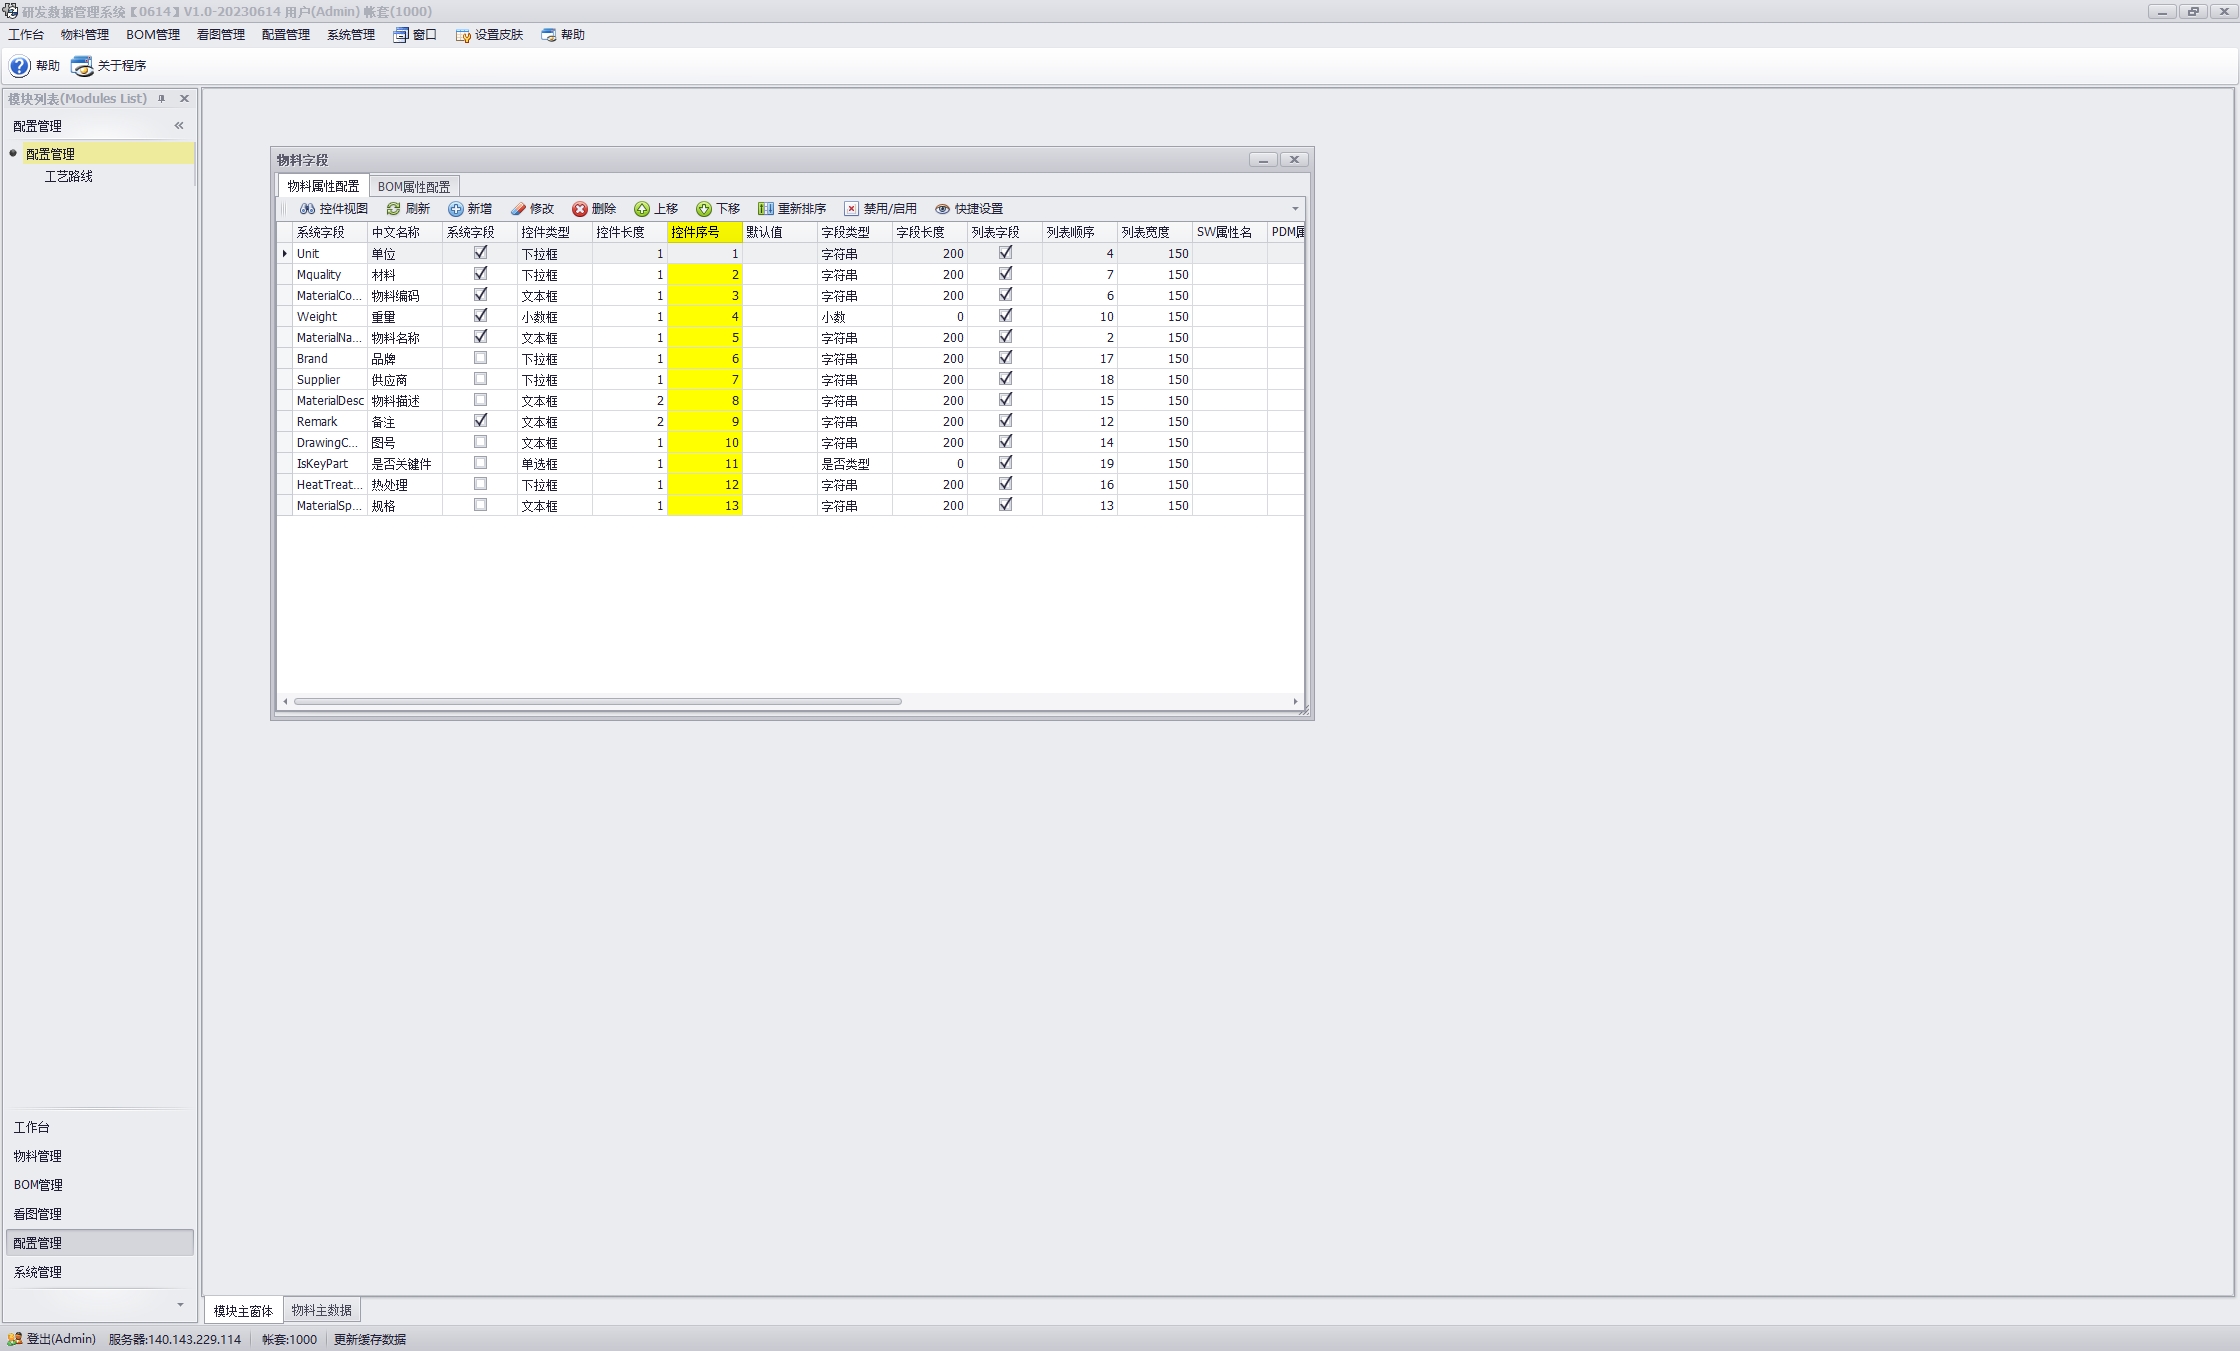This screenshot has width=2240, height=1351.
Task: Pin the Modules List panel
Action: (161, 99)
